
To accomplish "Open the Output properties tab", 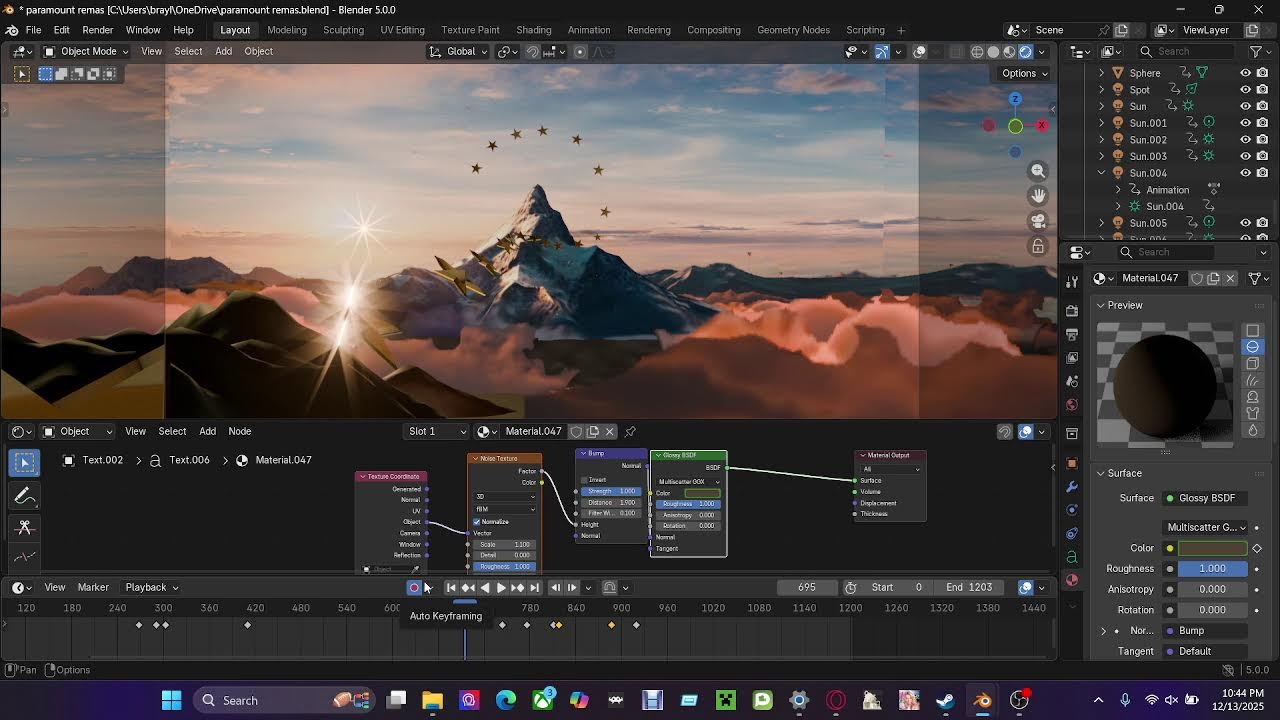I will pyautogui.click(x=1072, y=334).
